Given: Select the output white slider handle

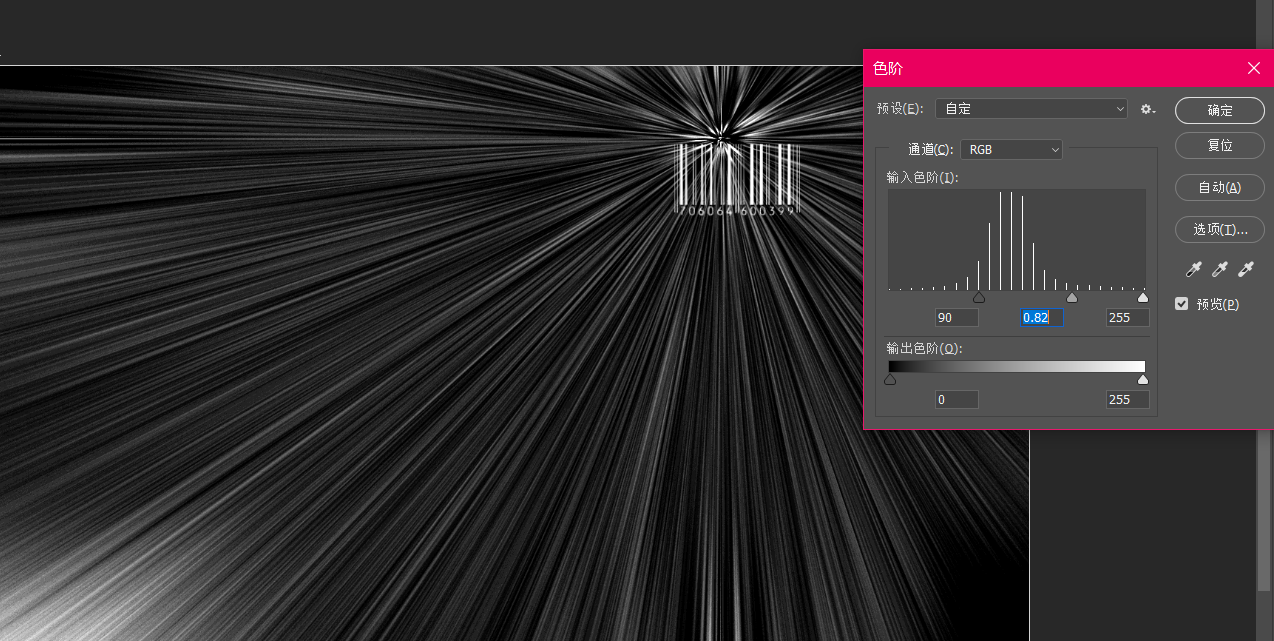Looking at the screenshot, I should 1143,380.
